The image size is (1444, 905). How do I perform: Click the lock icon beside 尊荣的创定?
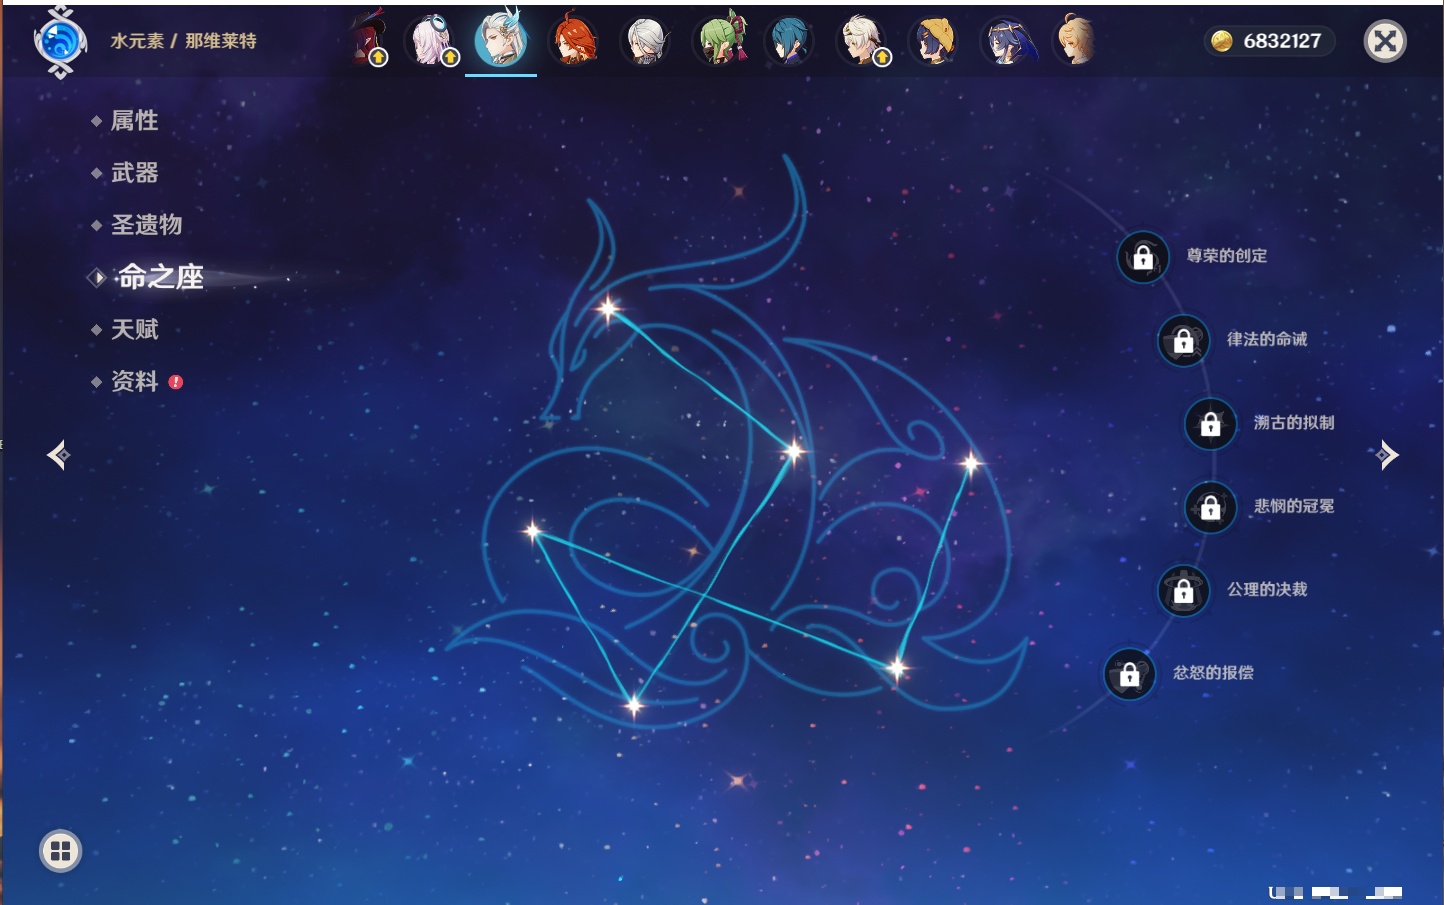pyautogui.click(x=1143, y=258)
